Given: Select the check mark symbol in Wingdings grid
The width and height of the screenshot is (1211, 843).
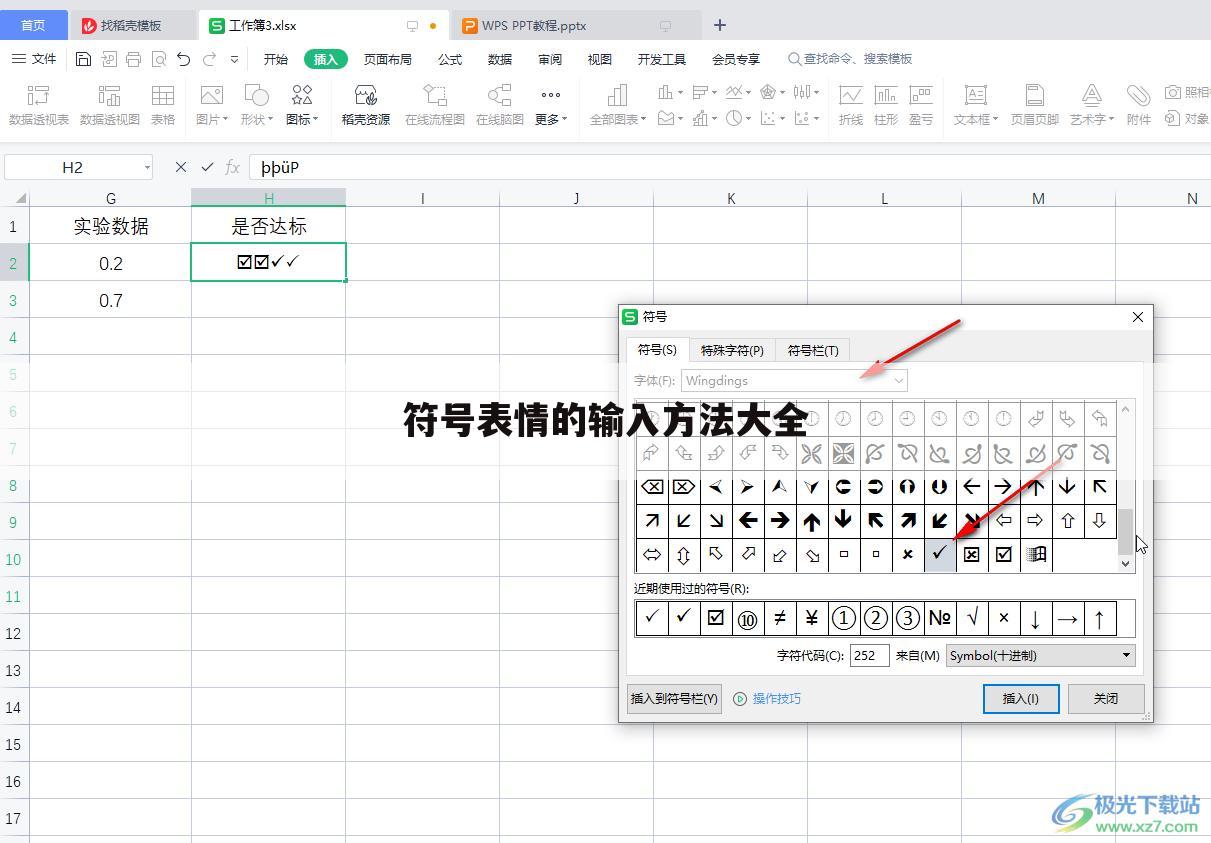Looking at the screenshot, I should coord(940,554).
